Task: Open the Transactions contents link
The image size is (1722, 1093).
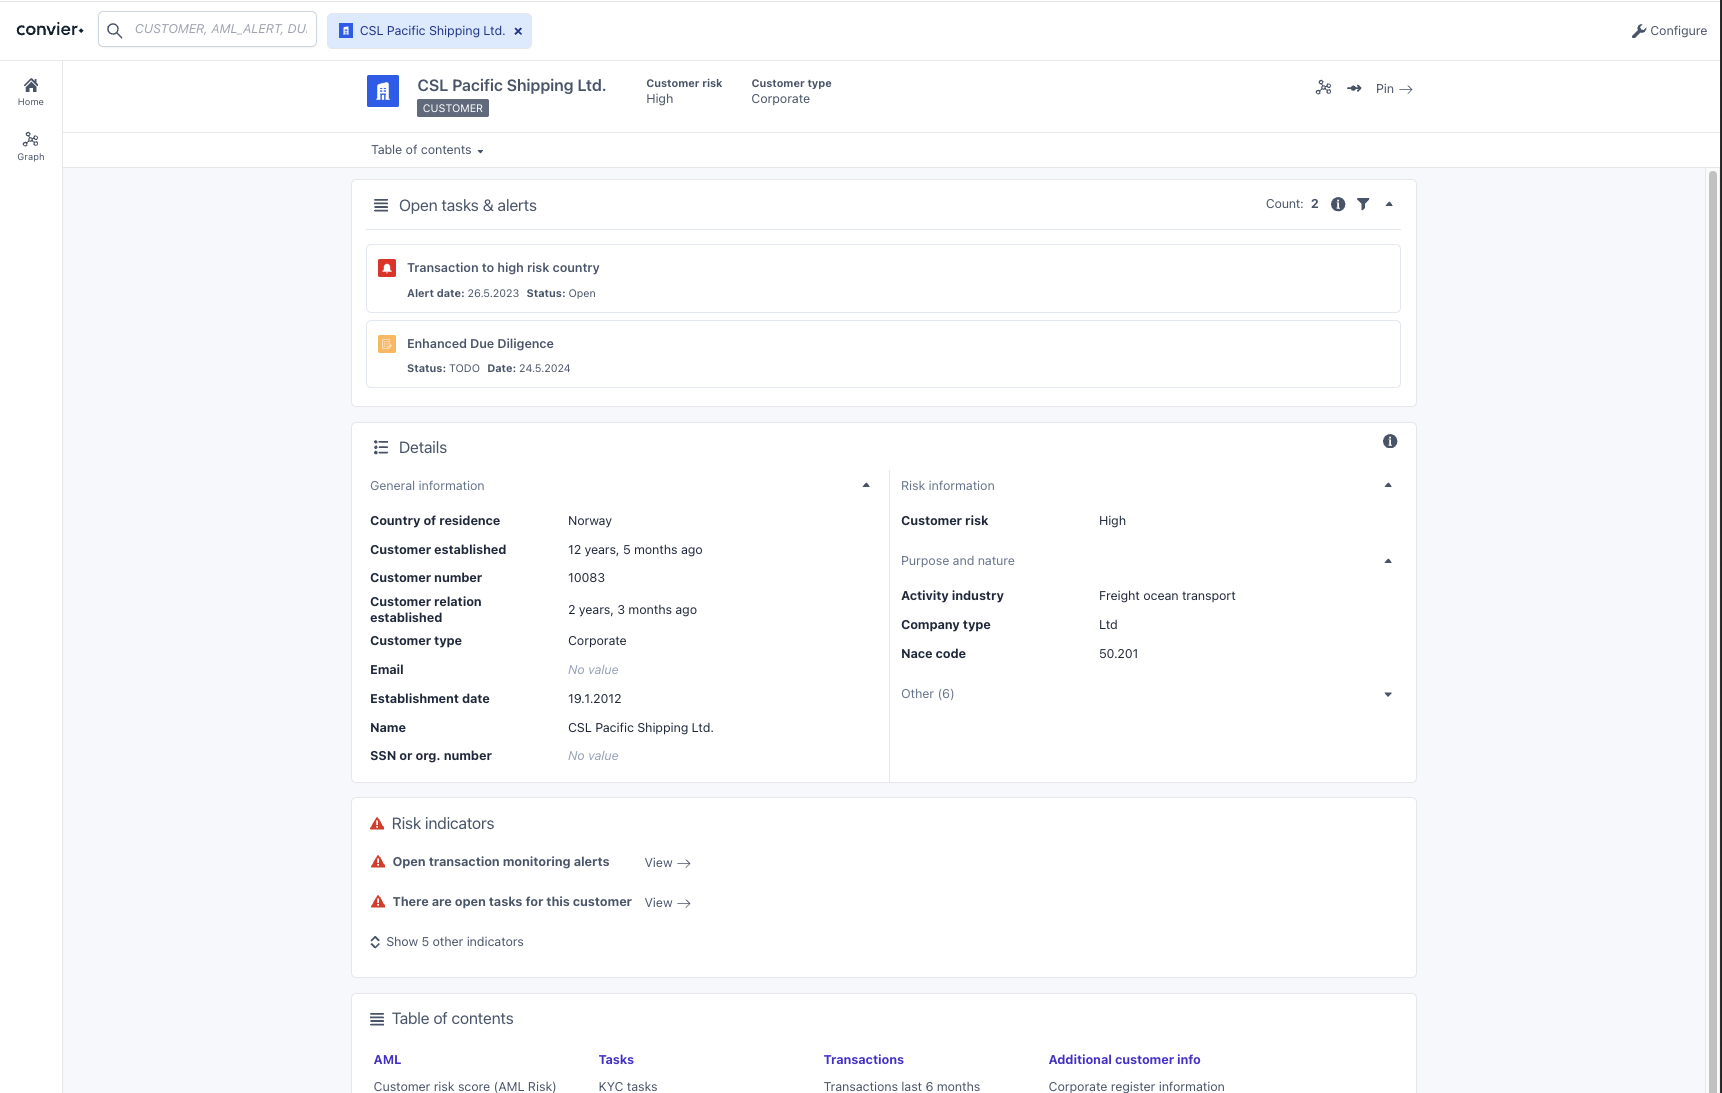Action: coord(864,1060)
